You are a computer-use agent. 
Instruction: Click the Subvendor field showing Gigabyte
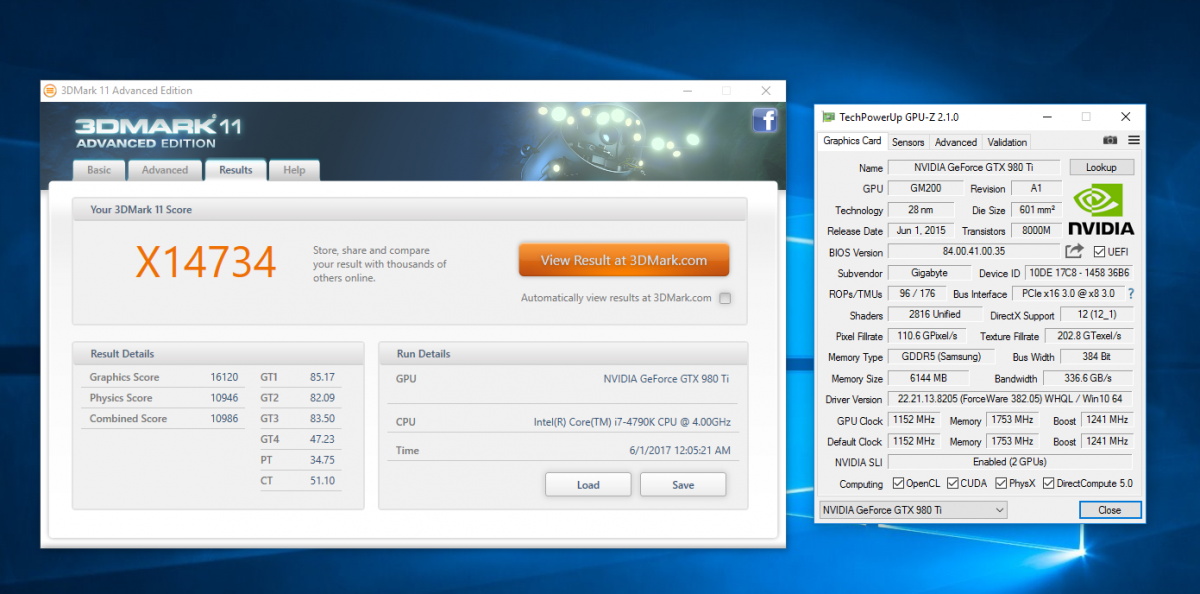coord(930,273)
